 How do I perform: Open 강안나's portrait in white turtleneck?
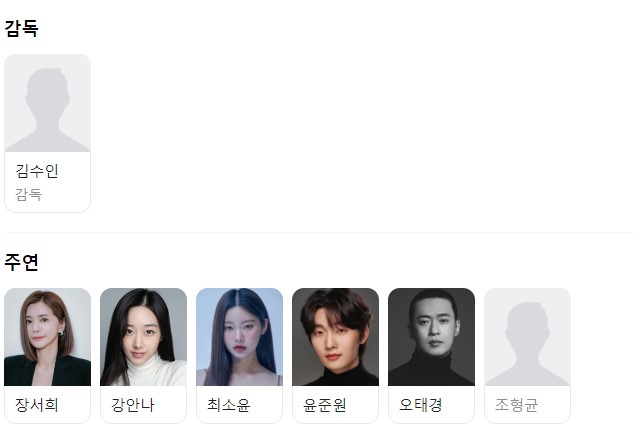coord(144,337)
